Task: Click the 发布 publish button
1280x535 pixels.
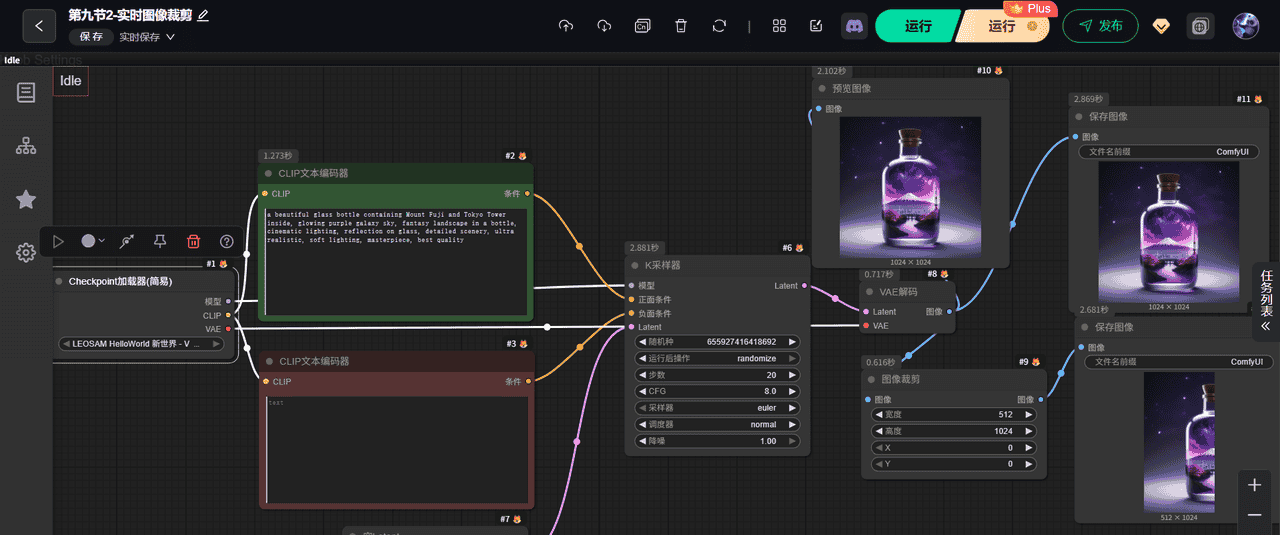Action: [1100, 26]
